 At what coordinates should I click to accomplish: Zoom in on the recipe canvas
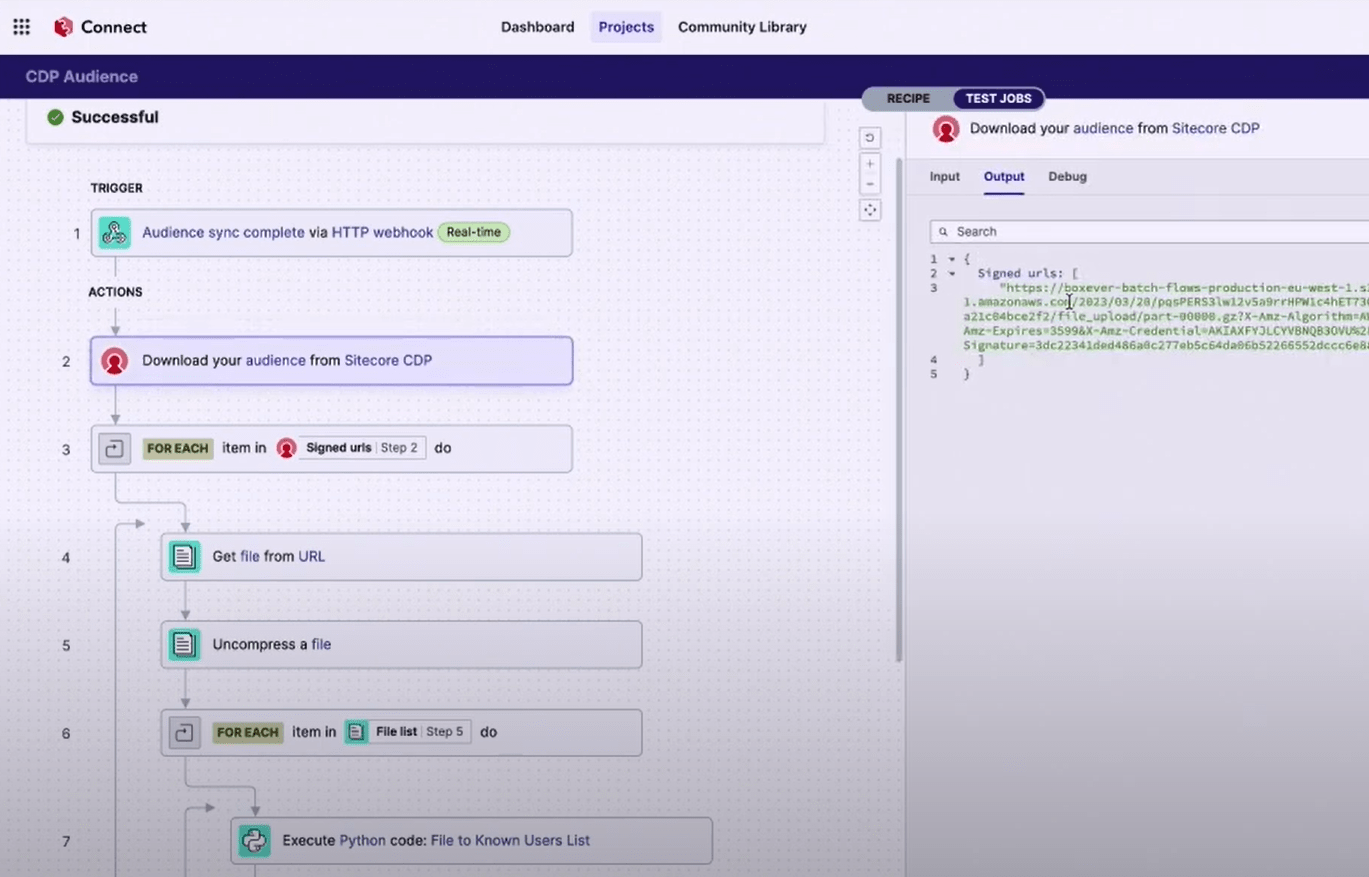[870, 163]
